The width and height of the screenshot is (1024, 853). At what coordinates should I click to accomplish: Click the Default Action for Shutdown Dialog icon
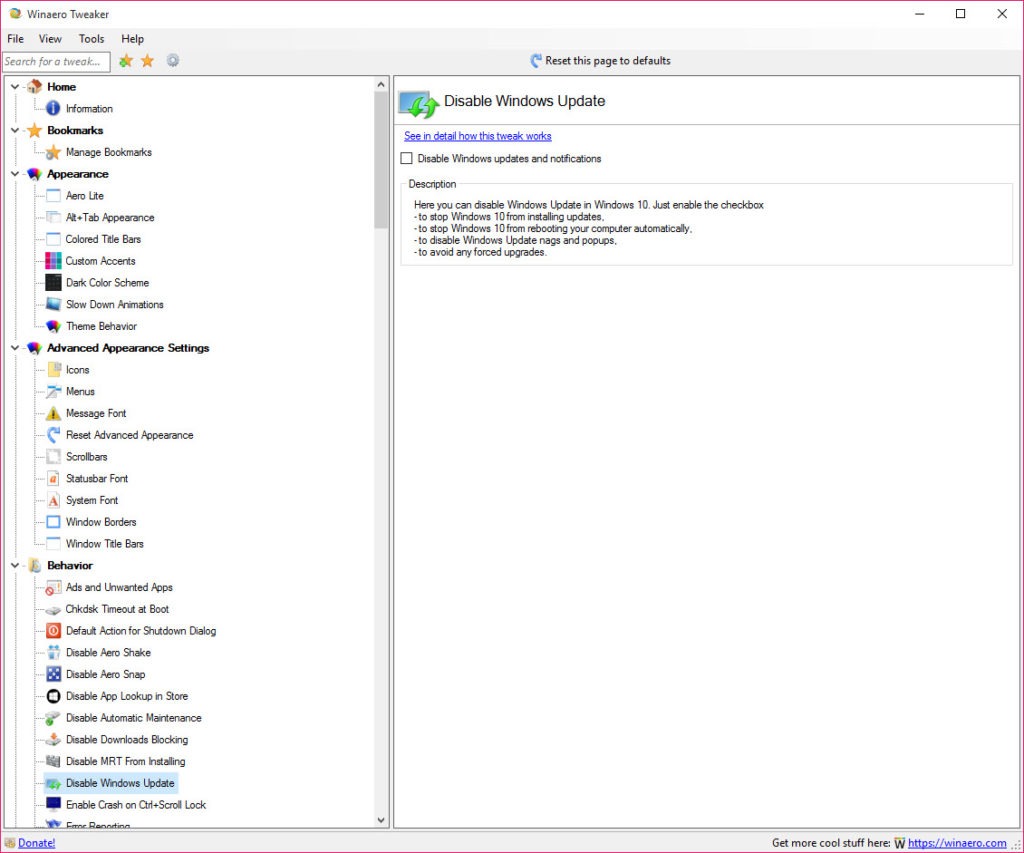point(53,631)
